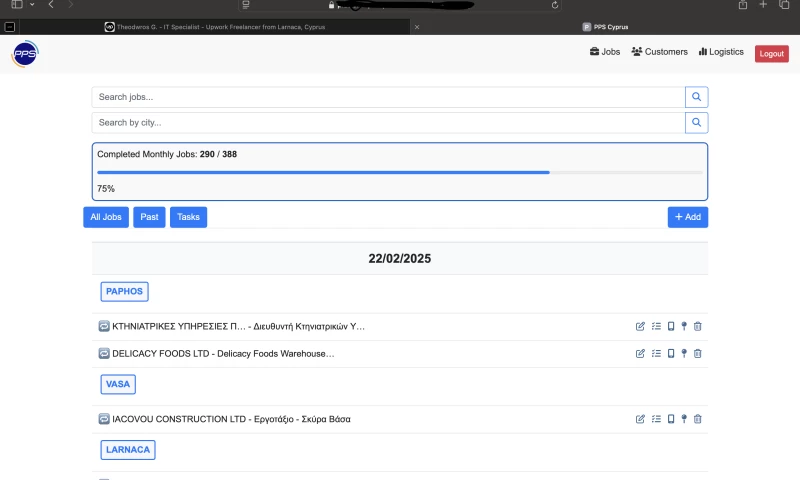Screen dimensions: 800x480
Task: Delete the DELICACY FOODS LTD job
Action: pos(697,353)
